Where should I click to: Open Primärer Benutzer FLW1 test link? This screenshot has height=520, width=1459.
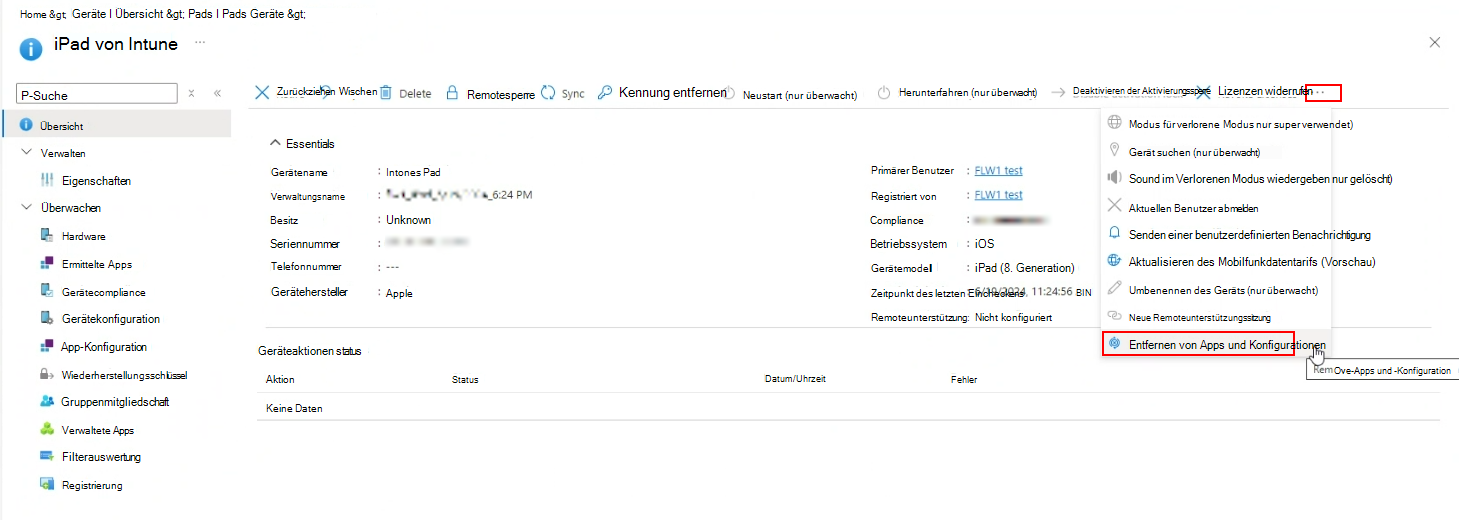998,171
